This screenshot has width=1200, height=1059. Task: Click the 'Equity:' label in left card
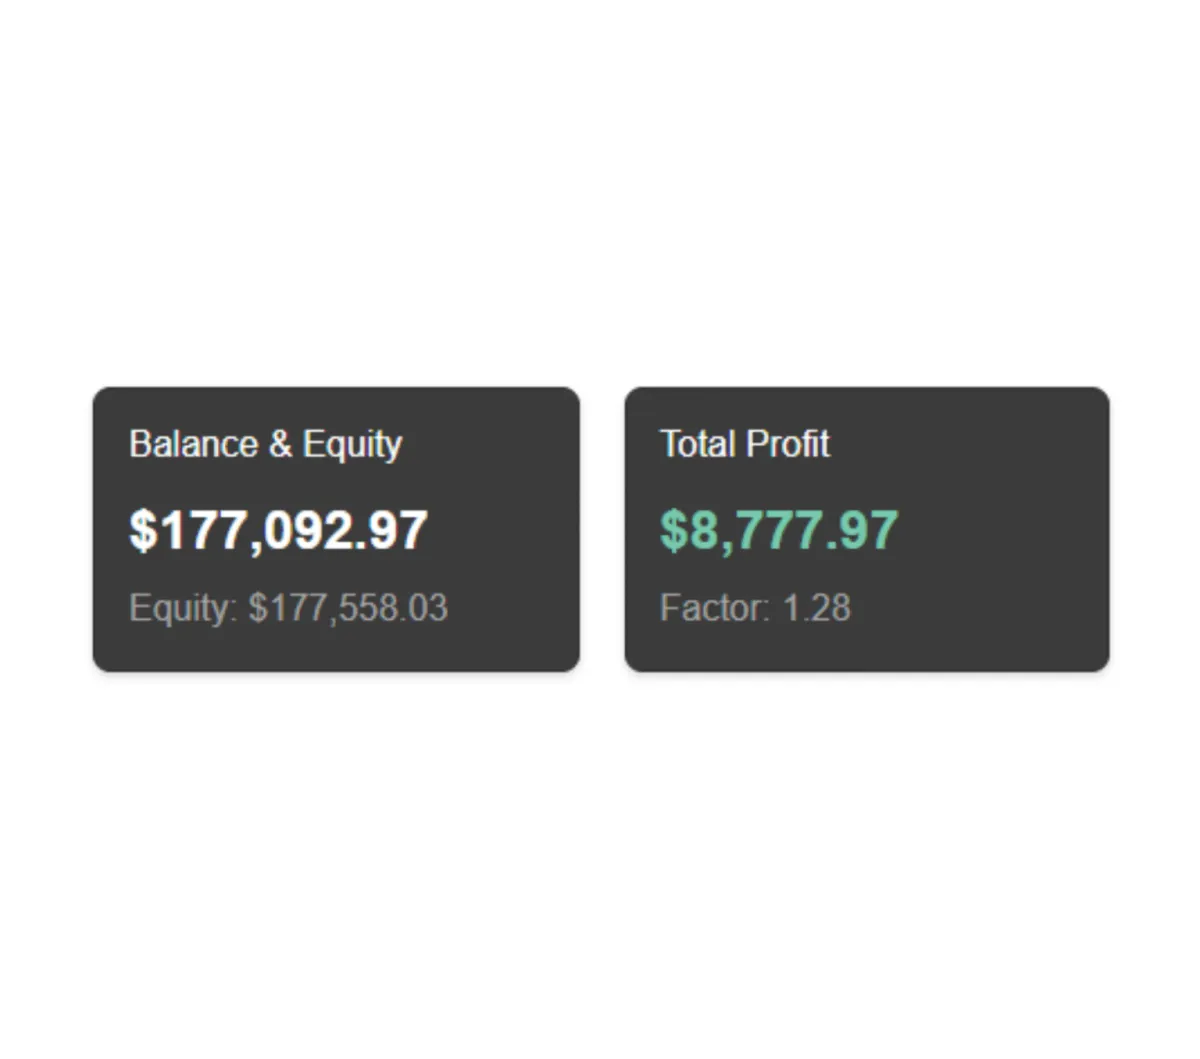182,608
